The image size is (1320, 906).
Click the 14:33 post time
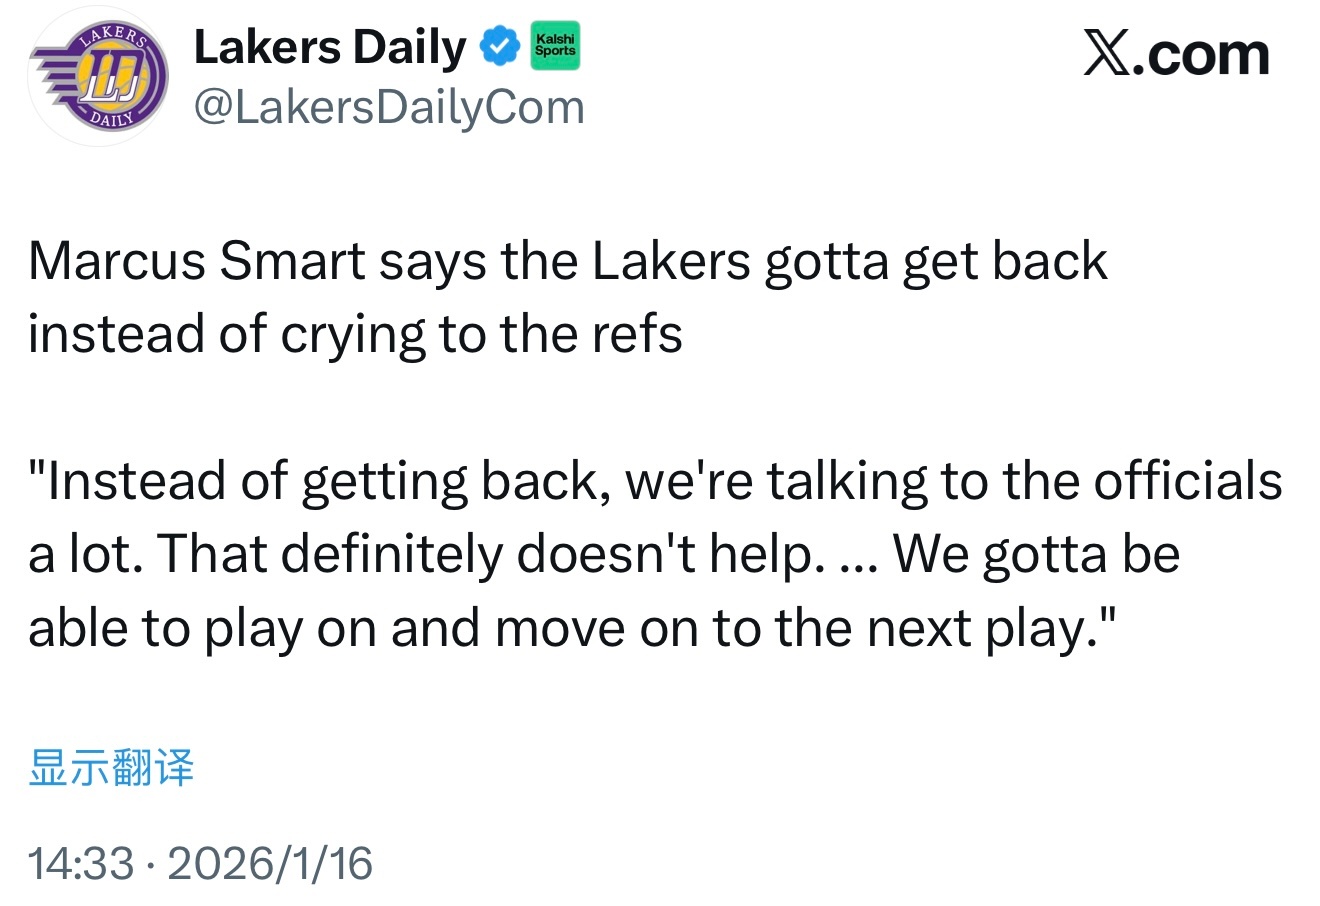tap(81, 863)
